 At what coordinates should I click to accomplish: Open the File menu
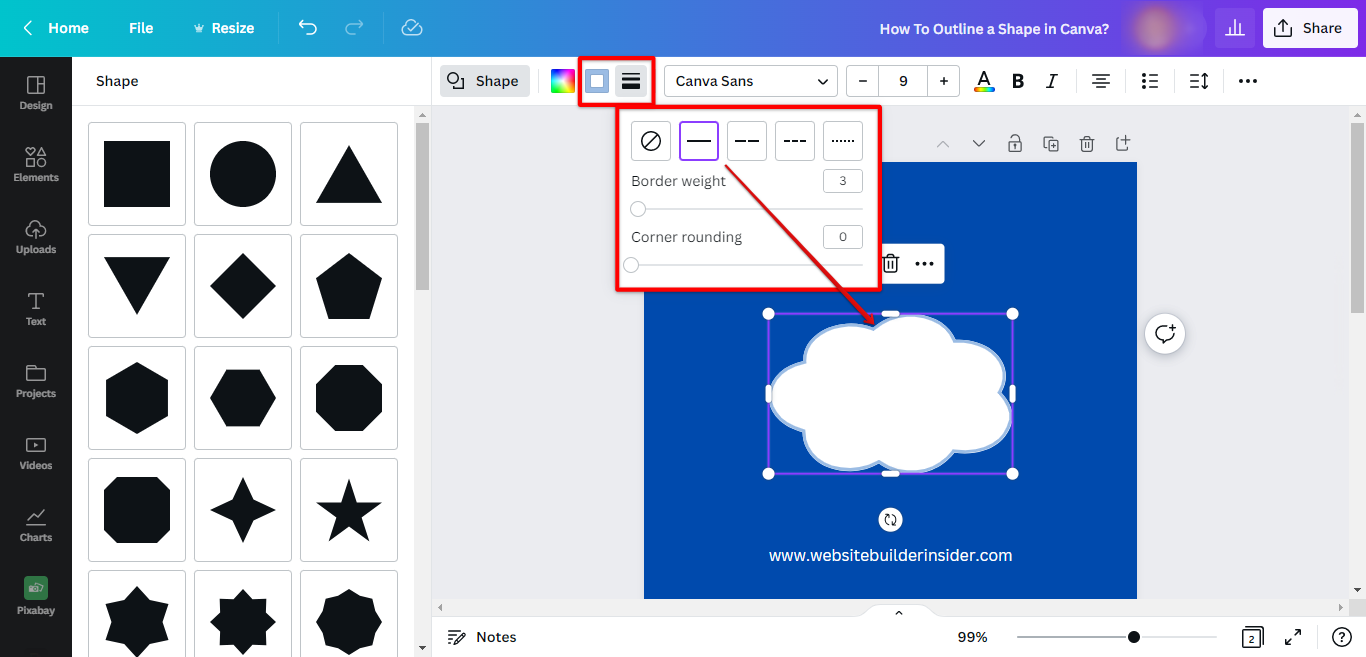tap(141, 28)
